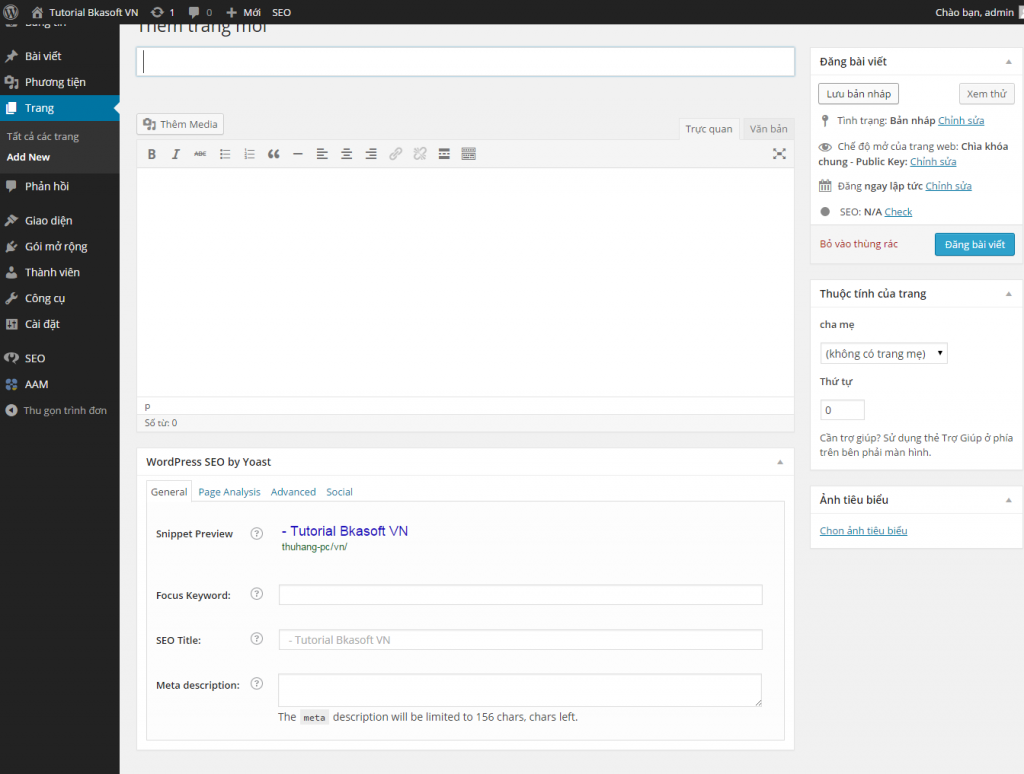Screen dimensions: 1024x774
Task: Click the WordPress logo in admin bar
Action: tap(11, 12)
